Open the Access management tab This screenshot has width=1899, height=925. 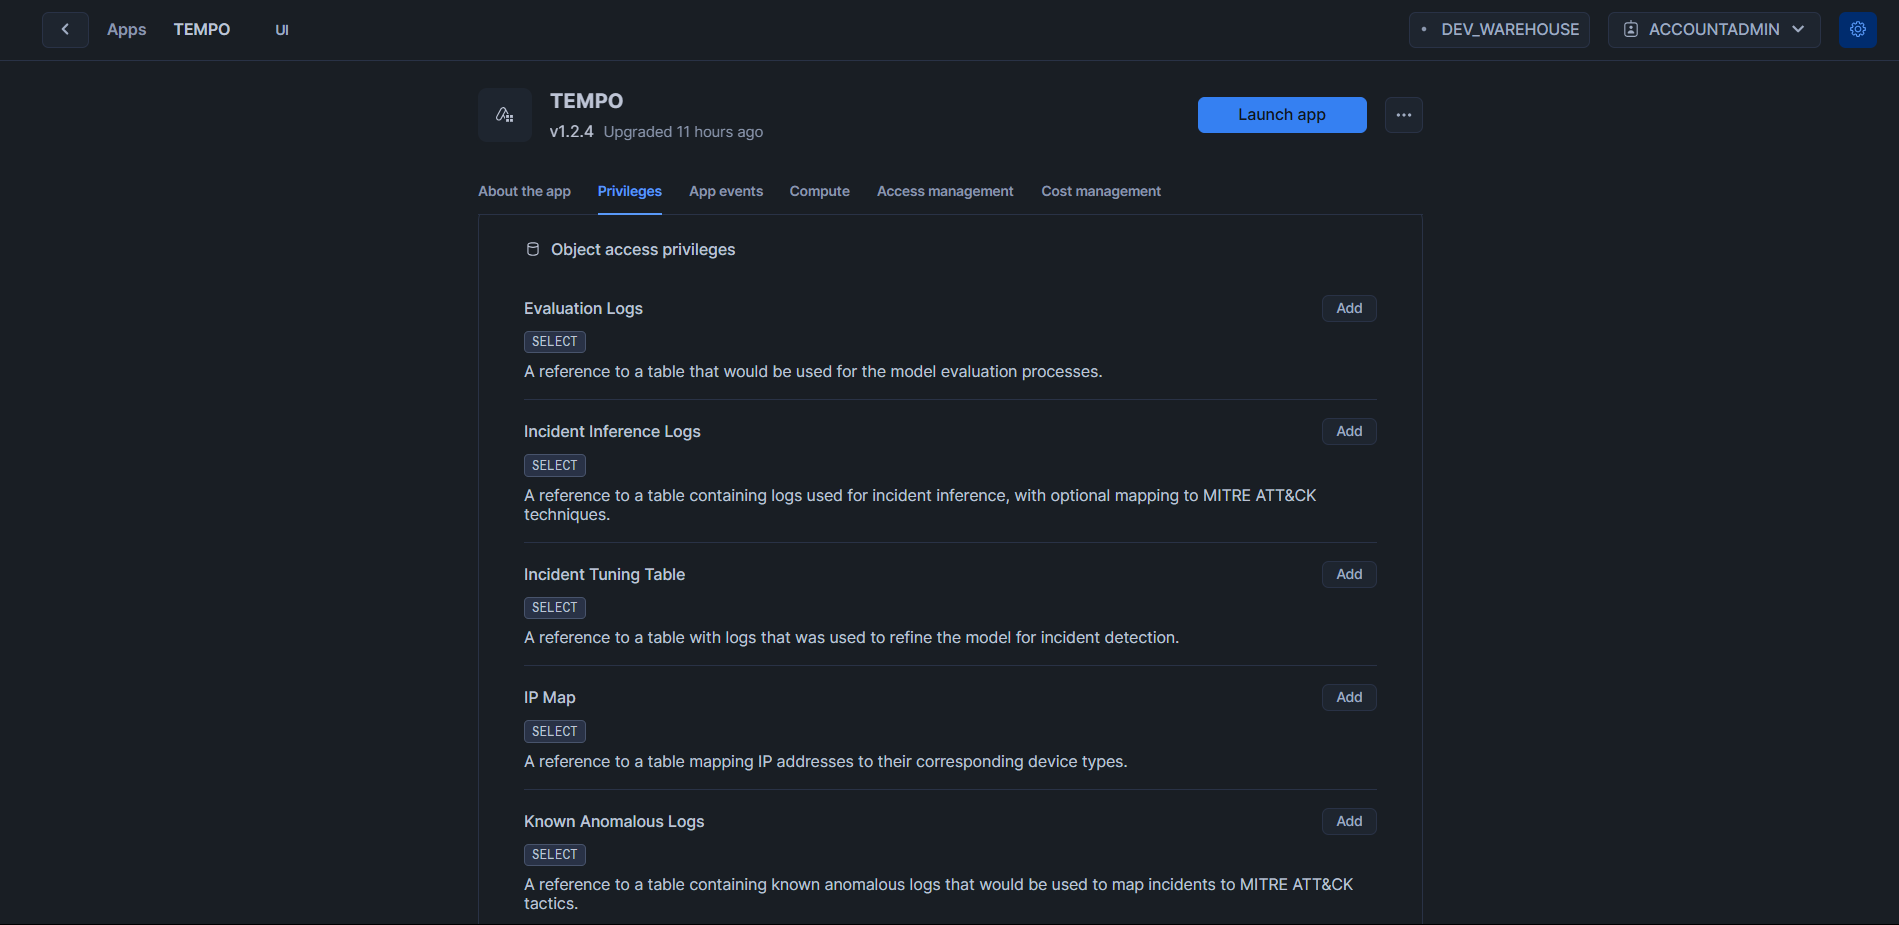[945, 191]
